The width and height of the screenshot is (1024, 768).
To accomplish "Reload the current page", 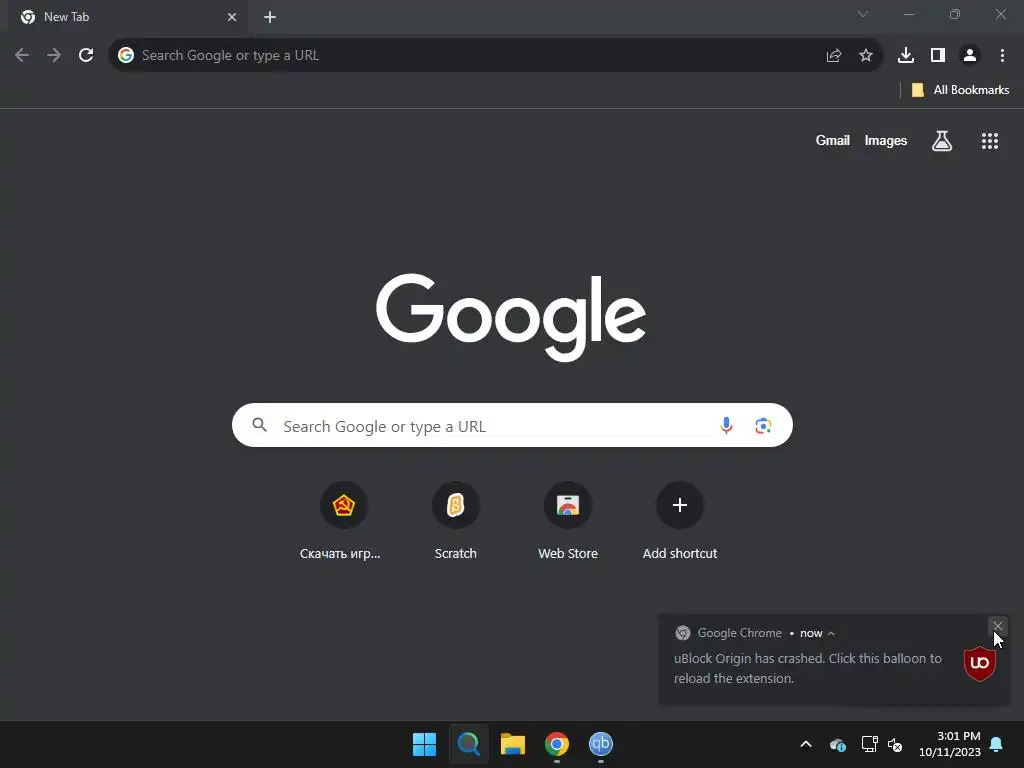I will [86, 56].
